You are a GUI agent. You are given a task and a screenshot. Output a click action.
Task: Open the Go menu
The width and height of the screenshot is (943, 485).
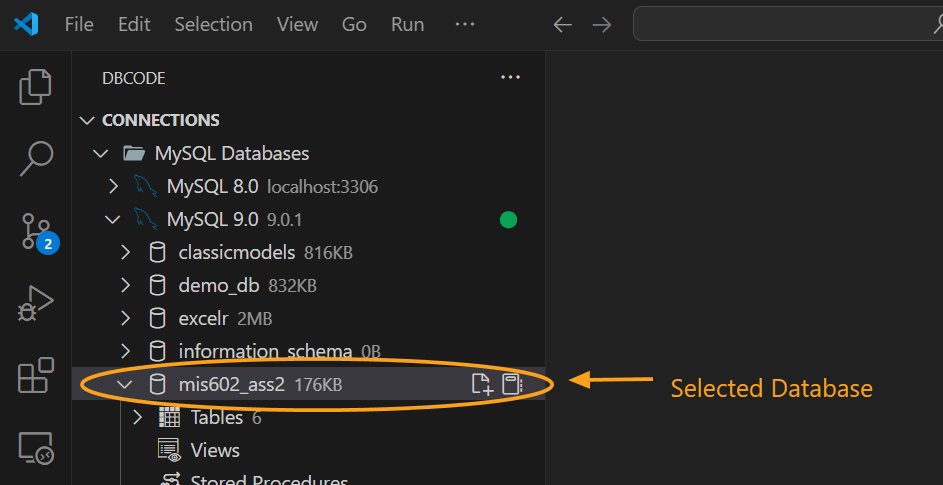point(354,25)
